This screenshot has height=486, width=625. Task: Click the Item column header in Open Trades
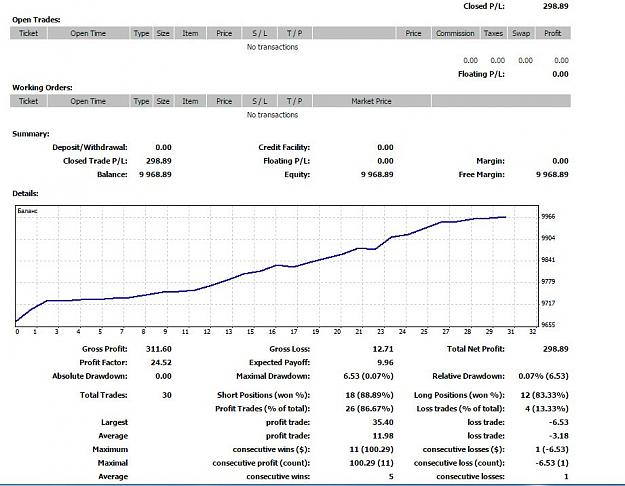[190, 33]
